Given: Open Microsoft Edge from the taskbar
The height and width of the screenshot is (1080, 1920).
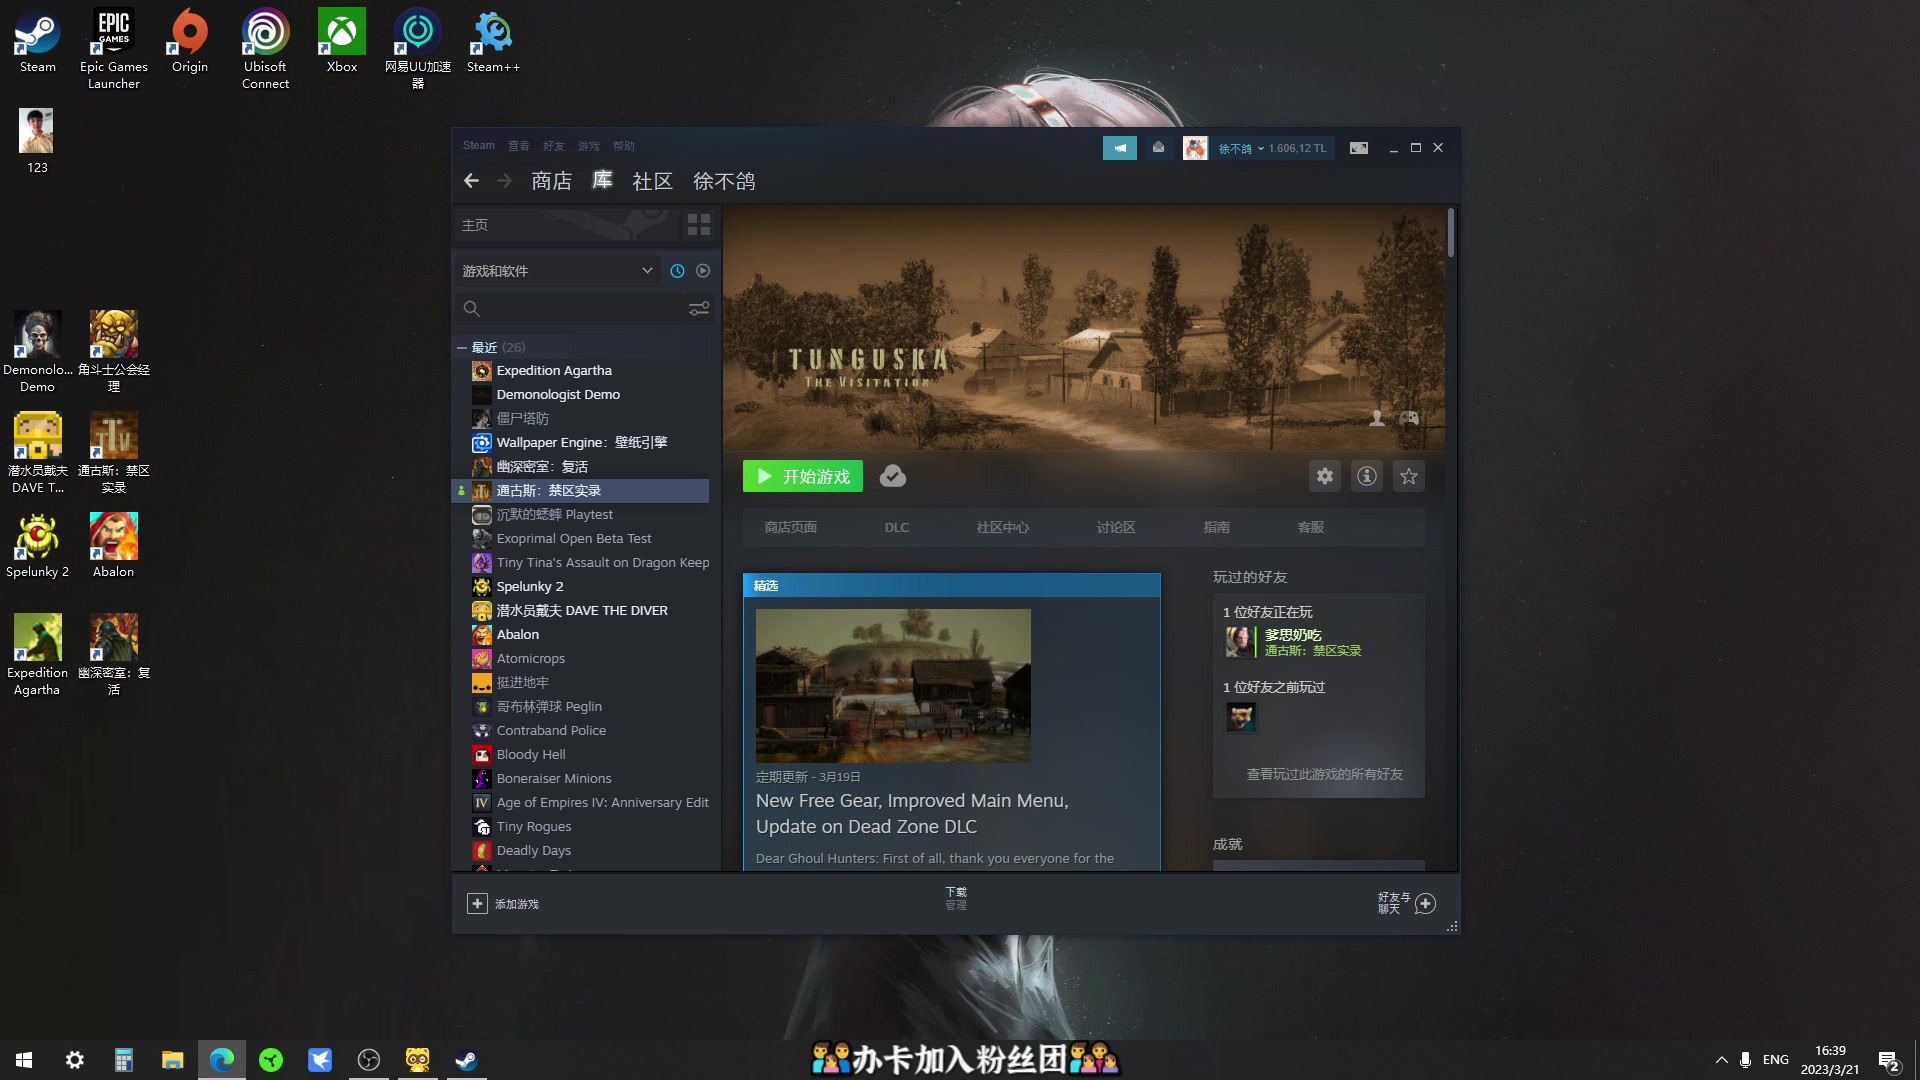Looking at the screenshot, I should click(x=222, y=1060).
